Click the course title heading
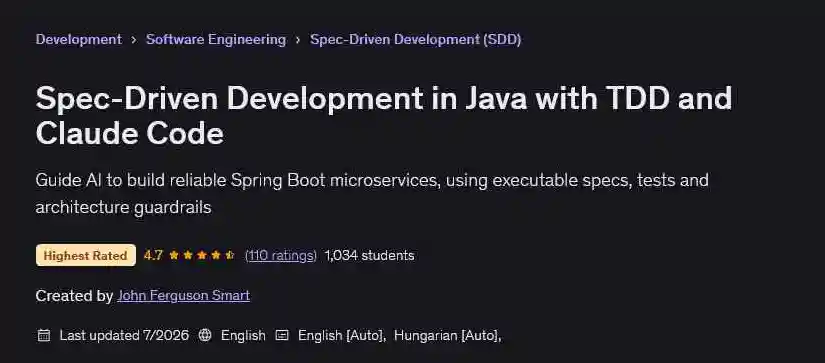Image resolution: width=825 pixels, height=363 pixels. click(x=384, y=115)
